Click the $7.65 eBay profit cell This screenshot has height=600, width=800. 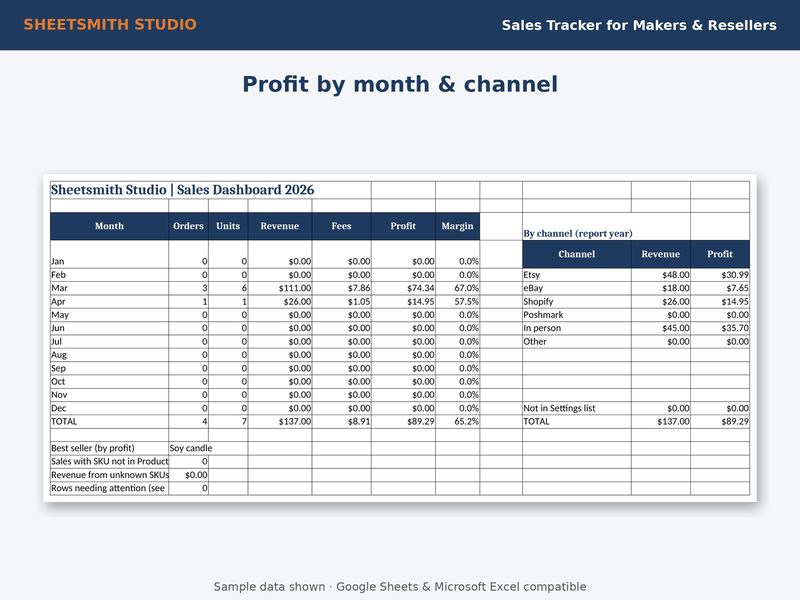(x=720, y=288)
